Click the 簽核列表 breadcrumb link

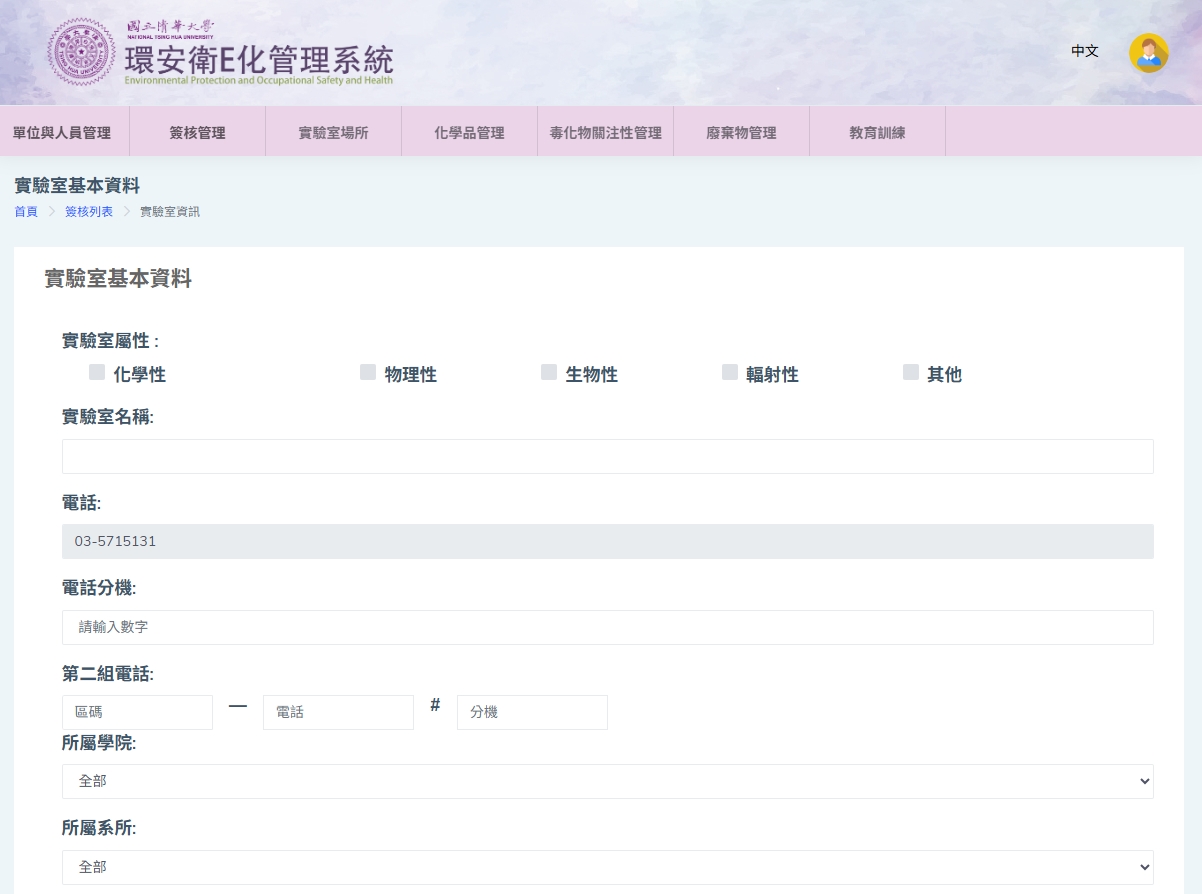coord(89,212)
